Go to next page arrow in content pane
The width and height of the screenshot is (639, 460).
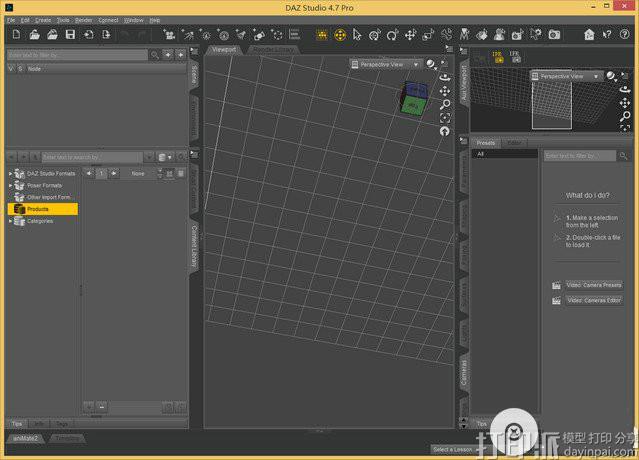tap(114, 174)
